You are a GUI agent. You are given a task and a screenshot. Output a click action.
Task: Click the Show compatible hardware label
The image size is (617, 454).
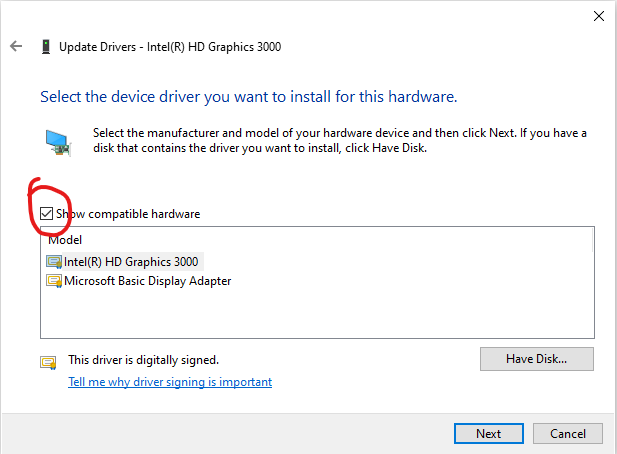pyautogui.click(x=128, y=214)
